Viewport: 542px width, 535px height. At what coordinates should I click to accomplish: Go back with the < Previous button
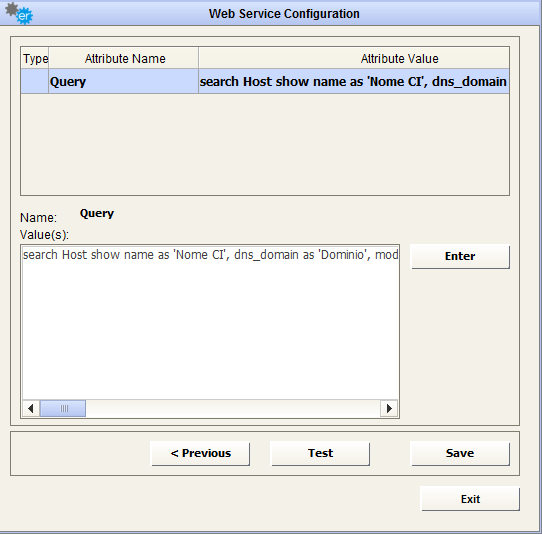pos(200,453)
